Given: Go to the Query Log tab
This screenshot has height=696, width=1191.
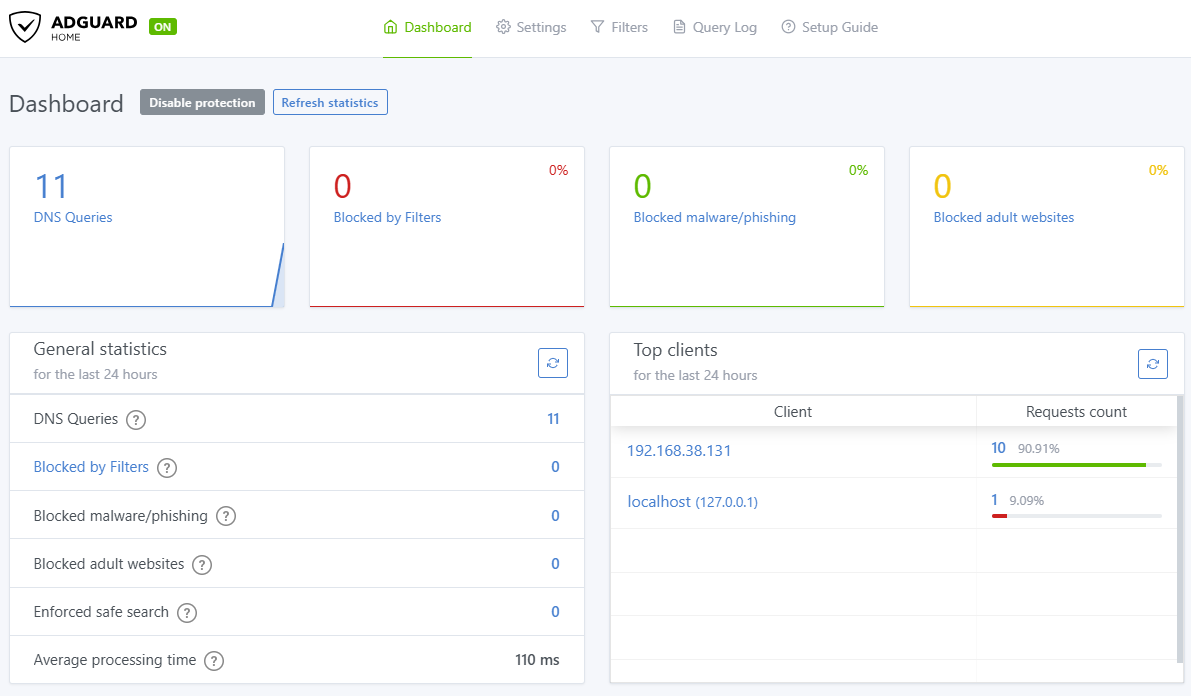Looking at the screenshot, I should (x=715, y=27).
